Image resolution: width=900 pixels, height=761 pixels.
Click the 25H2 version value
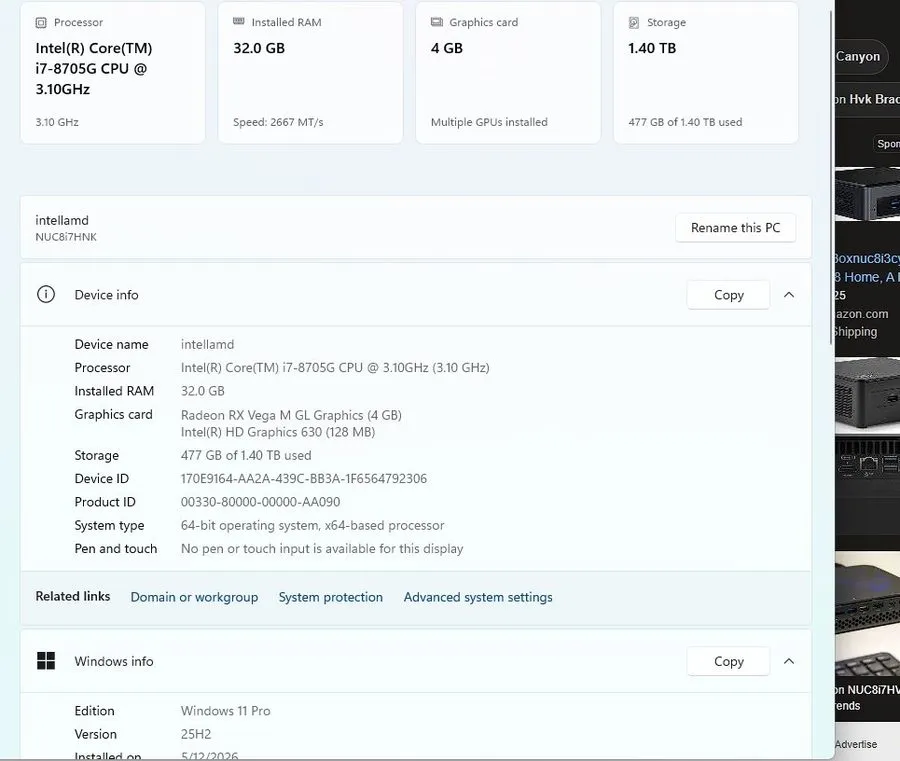coord(196,734)
